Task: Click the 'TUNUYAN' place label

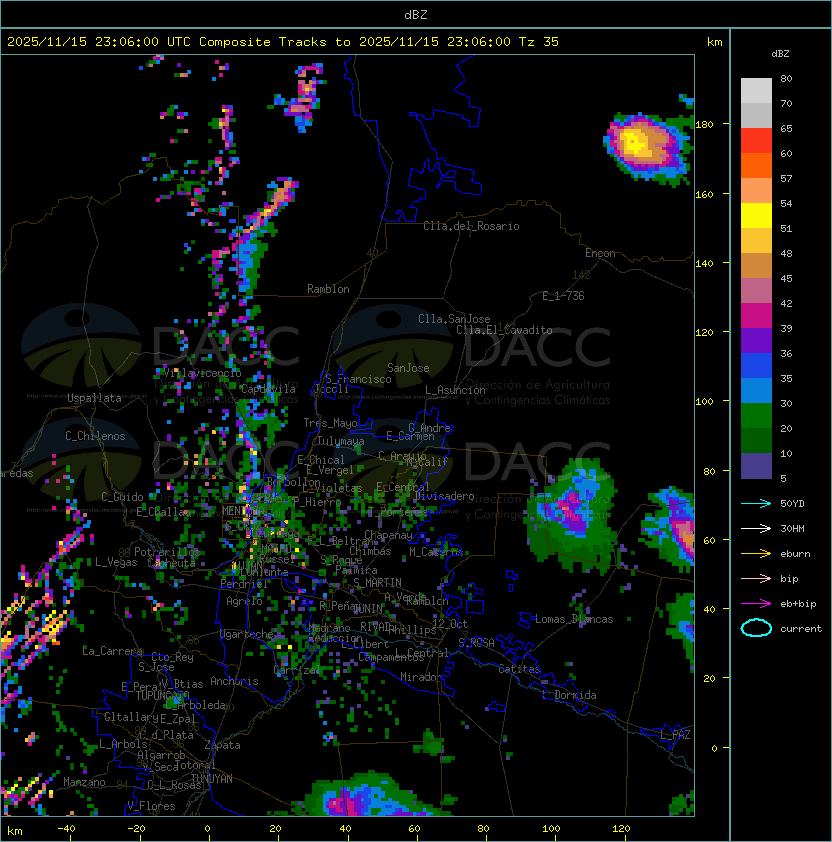Action: pos(212,779)
